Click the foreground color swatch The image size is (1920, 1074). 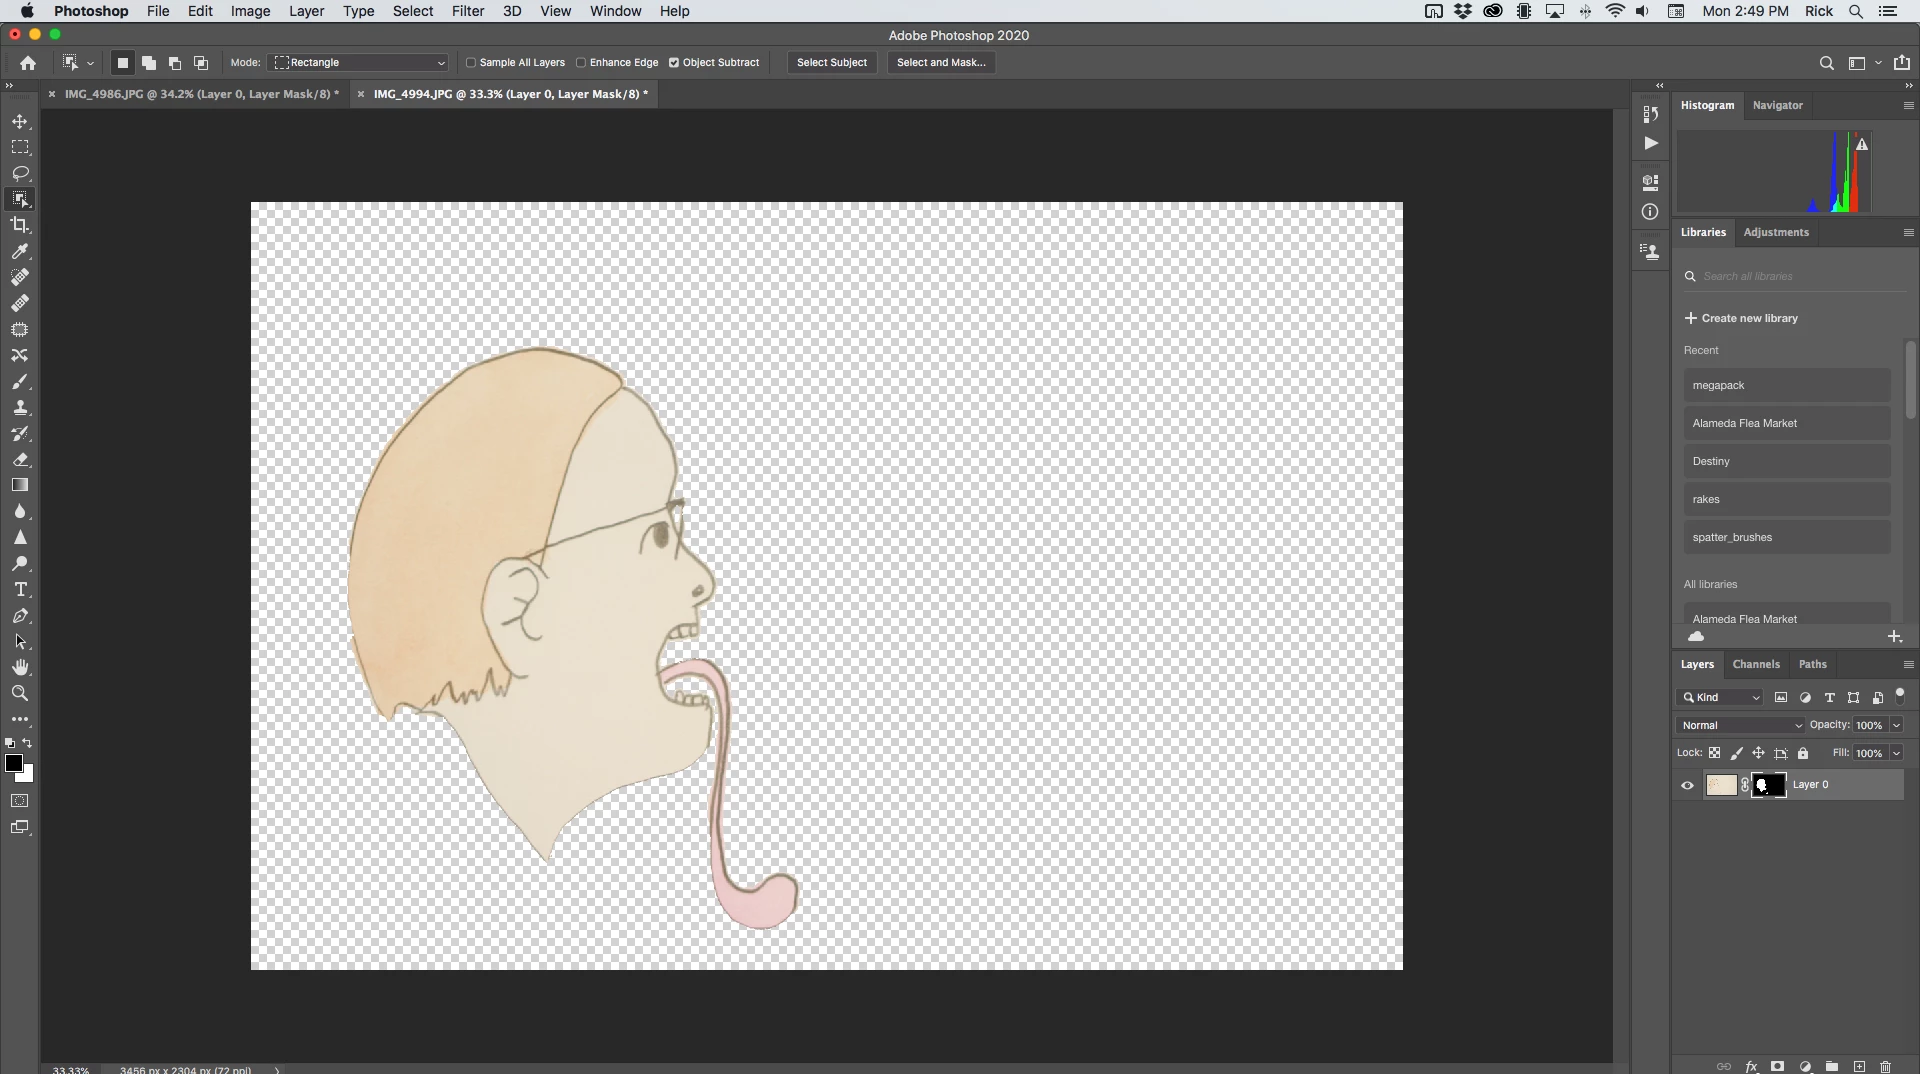click(x=13, y=763)
